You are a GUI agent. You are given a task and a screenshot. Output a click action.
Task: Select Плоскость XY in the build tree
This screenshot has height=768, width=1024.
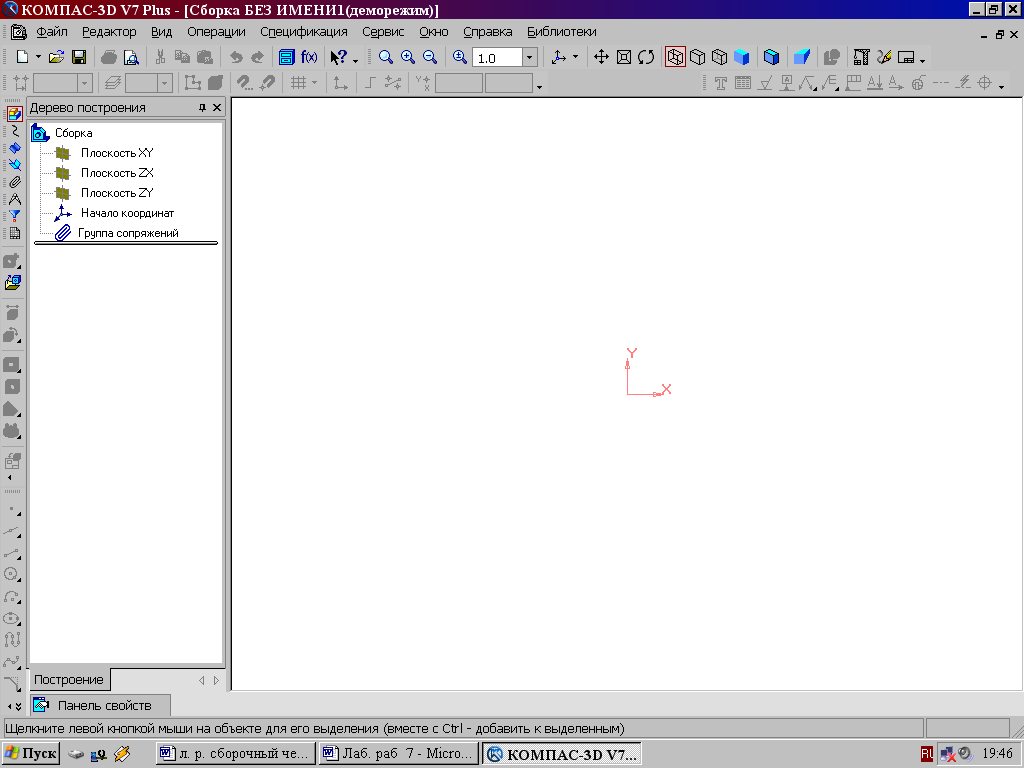[x=117, y=153]
